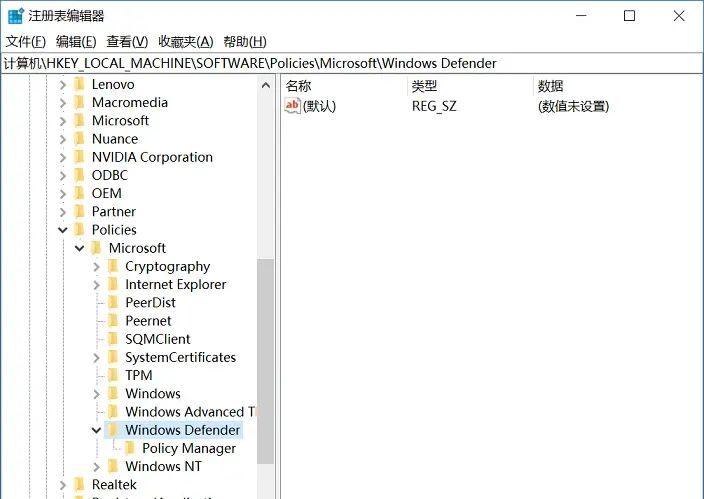Viewport: 704px width, 499px height.
Task: Click the OEM folder icon
Action: pyautogui.click(x=79, y=194)
